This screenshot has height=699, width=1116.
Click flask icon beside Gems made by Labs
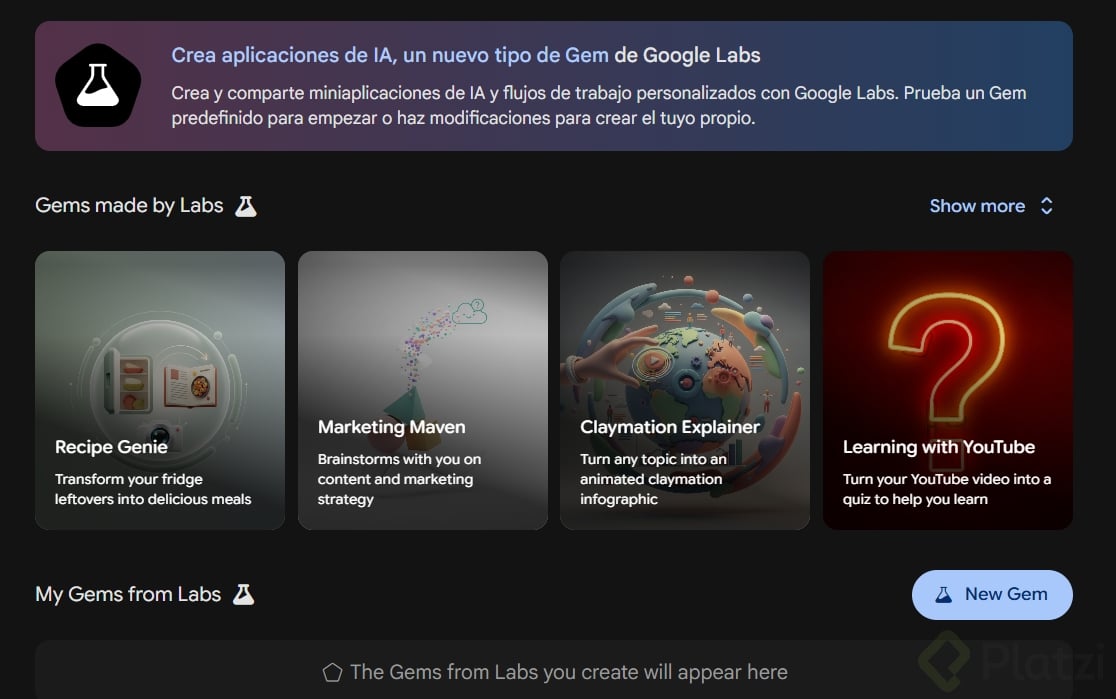tap(245, 206)
